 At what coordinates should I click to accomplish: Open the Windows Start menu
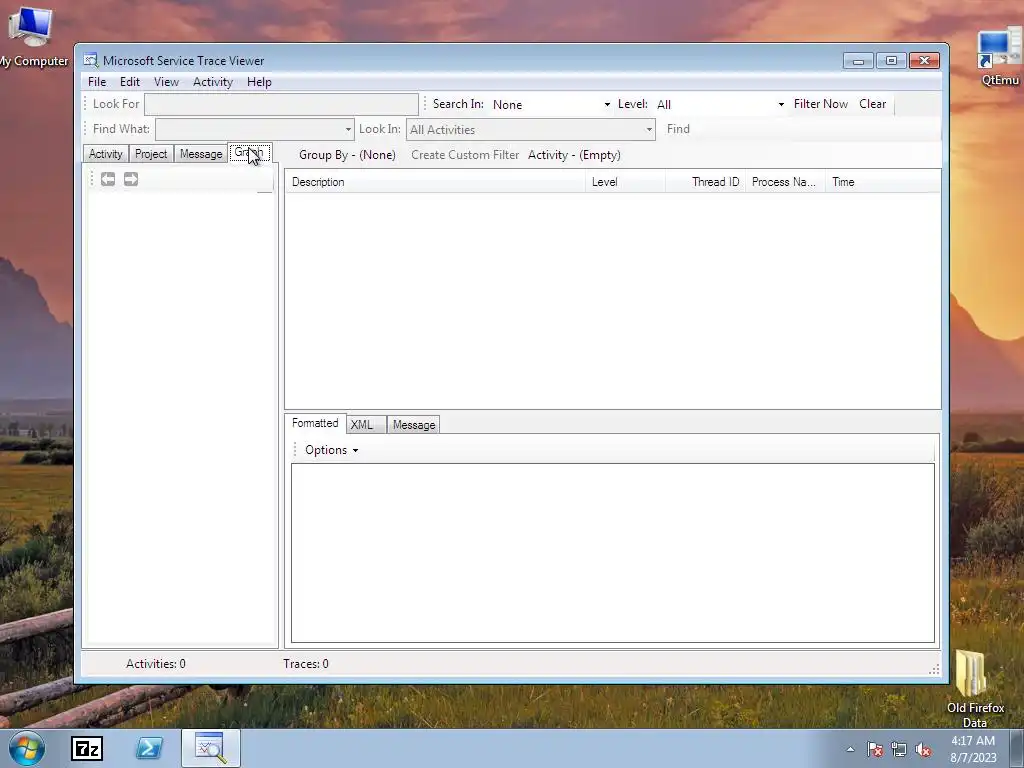coord(27,748)
